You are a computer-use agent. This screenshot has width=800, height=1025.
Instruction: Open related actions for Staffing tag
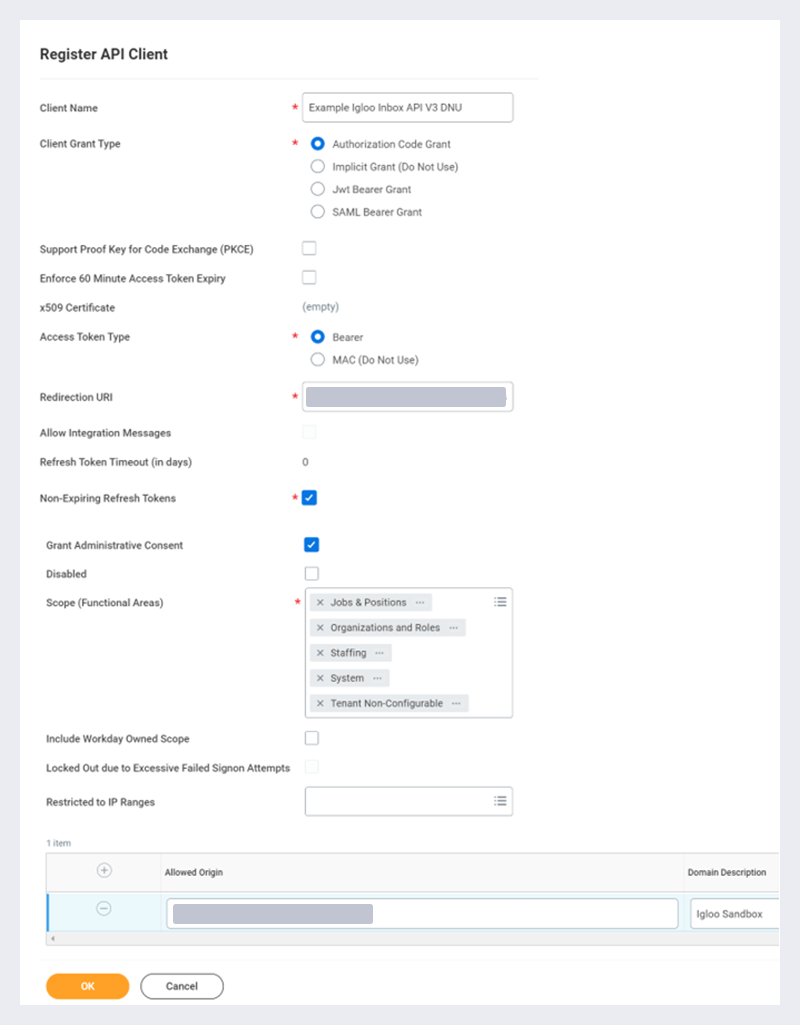pos(380,653)
